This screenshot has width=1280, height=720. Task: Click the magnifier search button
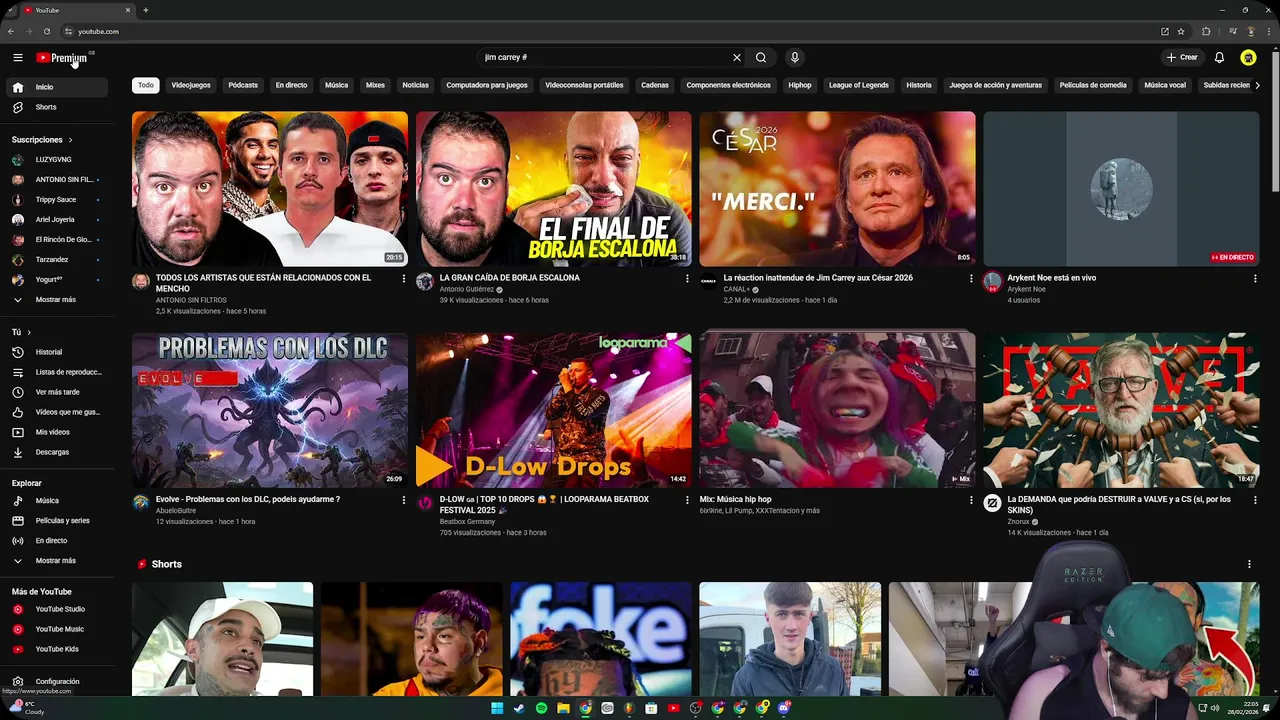tap(761, 58)
